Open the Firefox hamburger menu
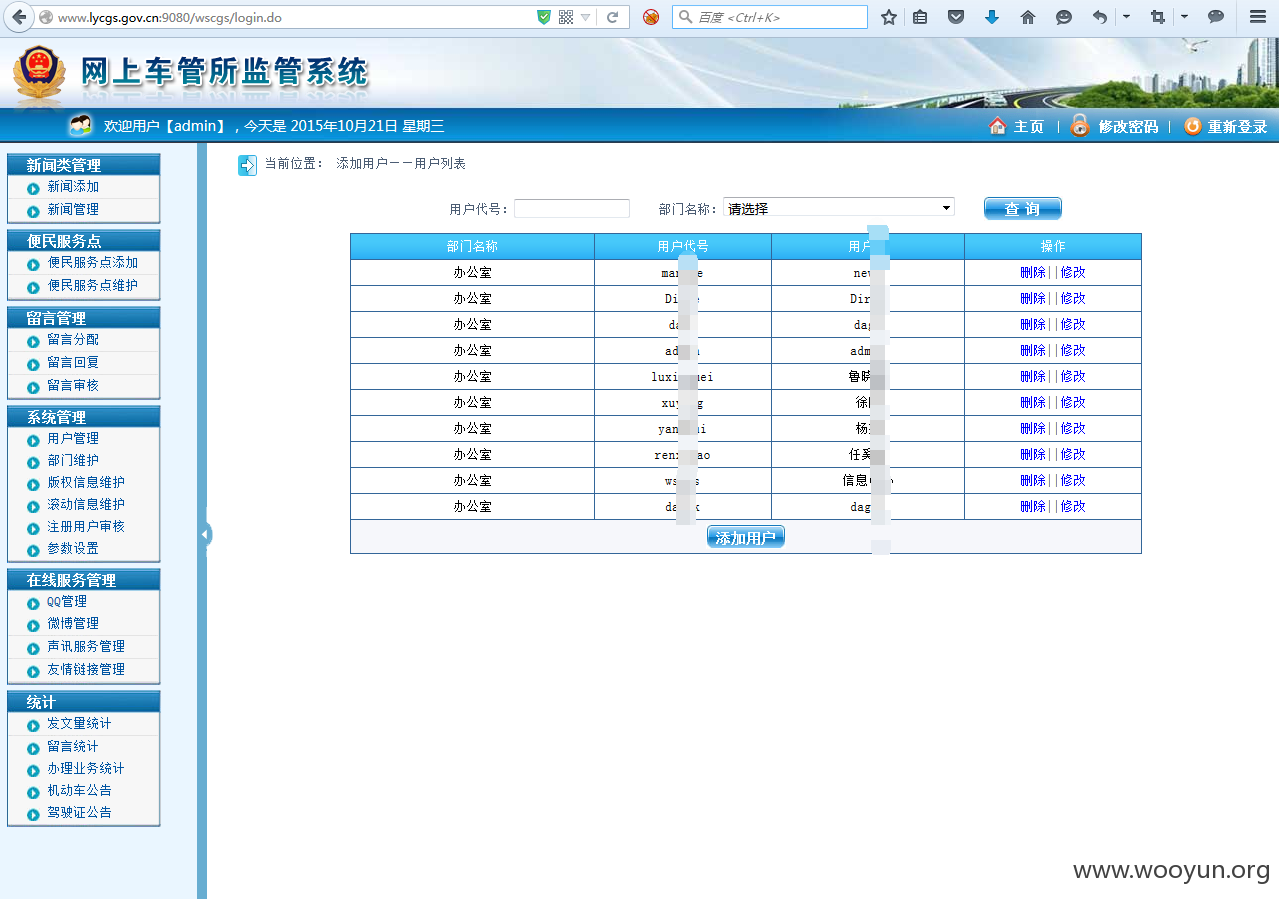 click(1258, 17)
